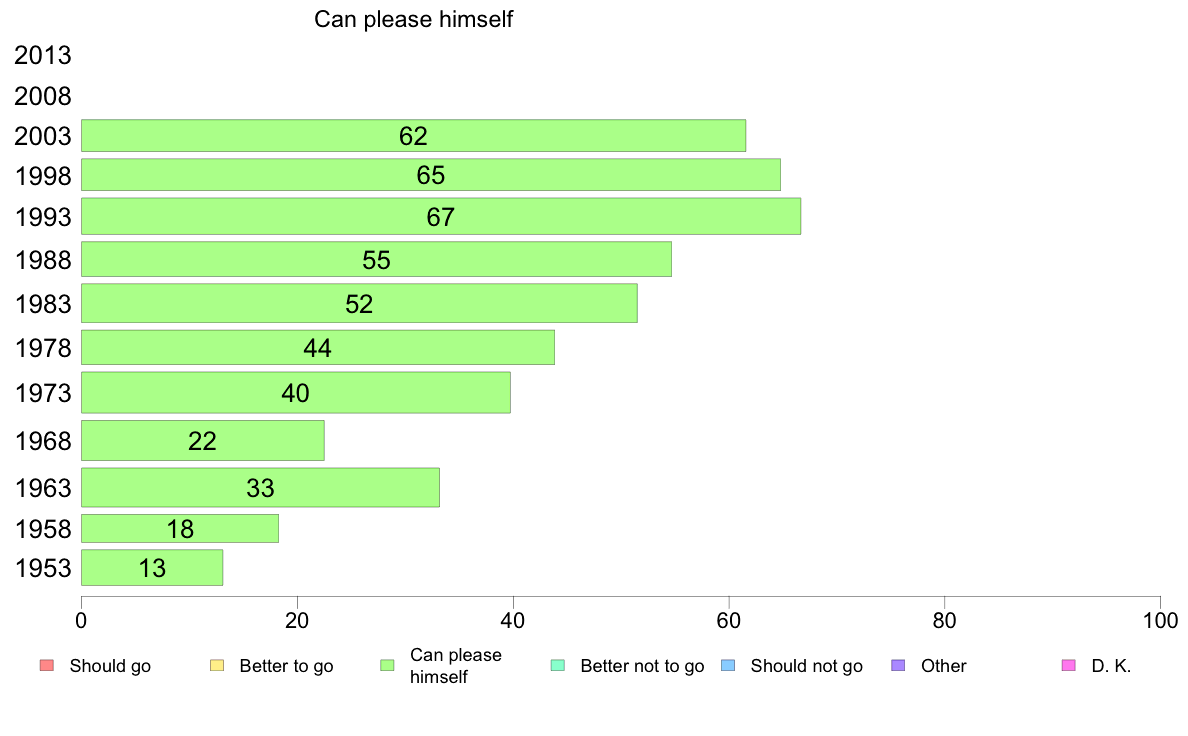This screenshot has width=1188, height=736.
Task: Click the 1958 bar showing 18
Action: coord(180,529)
